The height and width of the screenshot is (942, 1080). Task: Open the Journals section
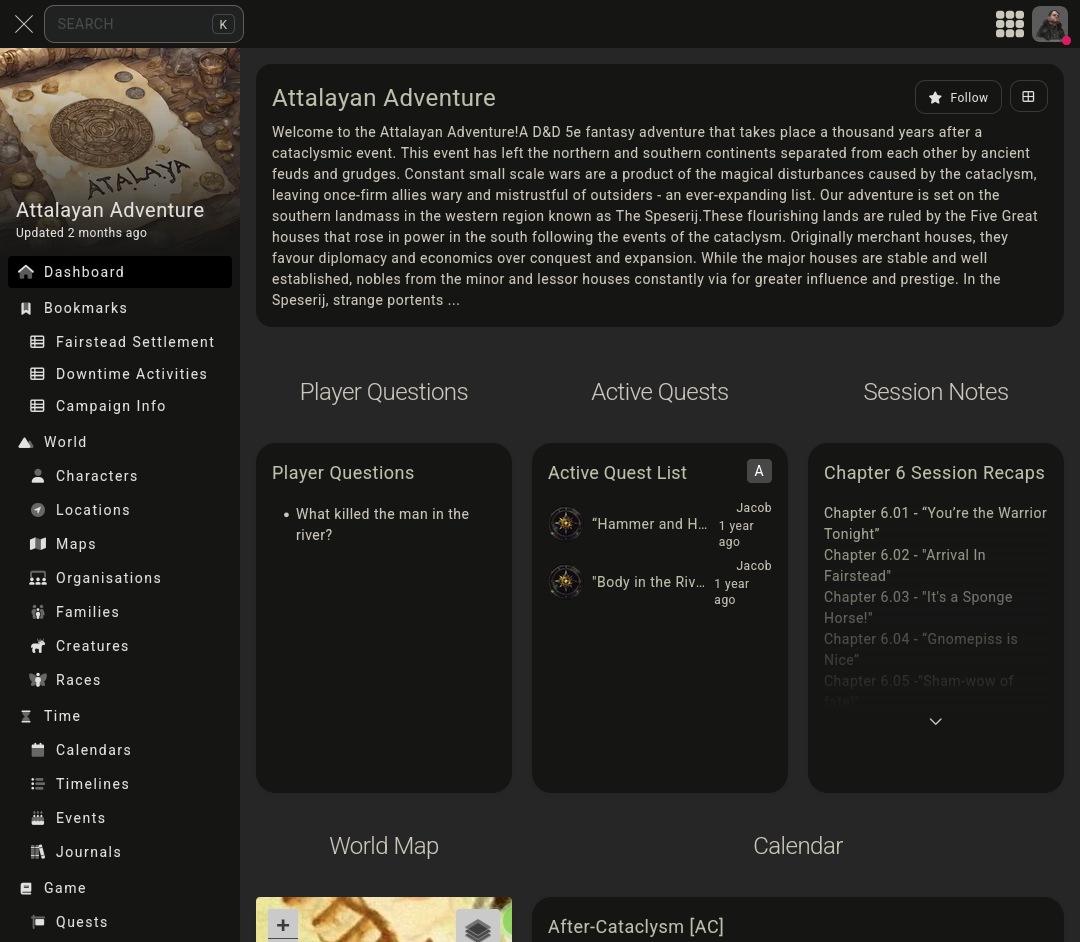88,852
